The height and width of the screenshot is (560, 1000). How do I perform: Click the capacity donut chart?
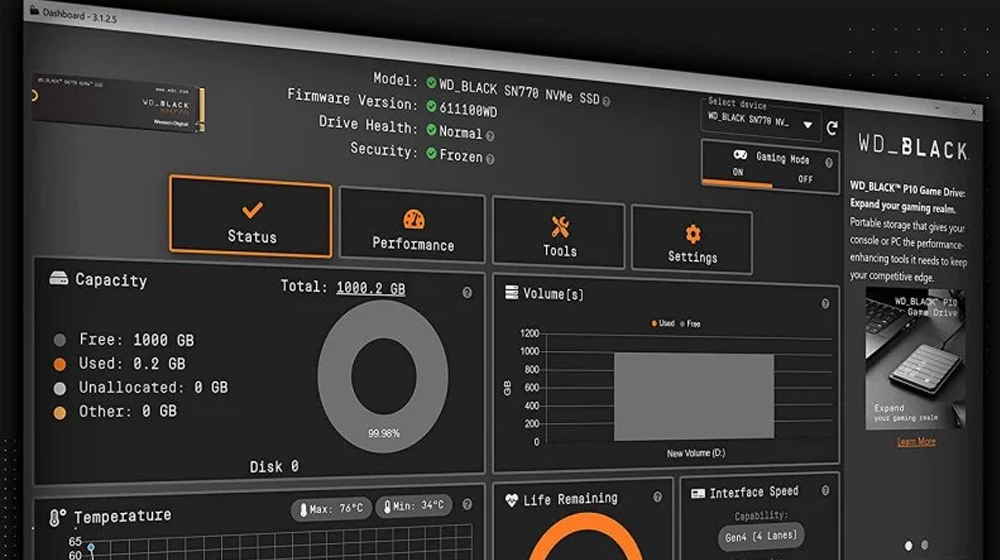[x=383, y=376]
